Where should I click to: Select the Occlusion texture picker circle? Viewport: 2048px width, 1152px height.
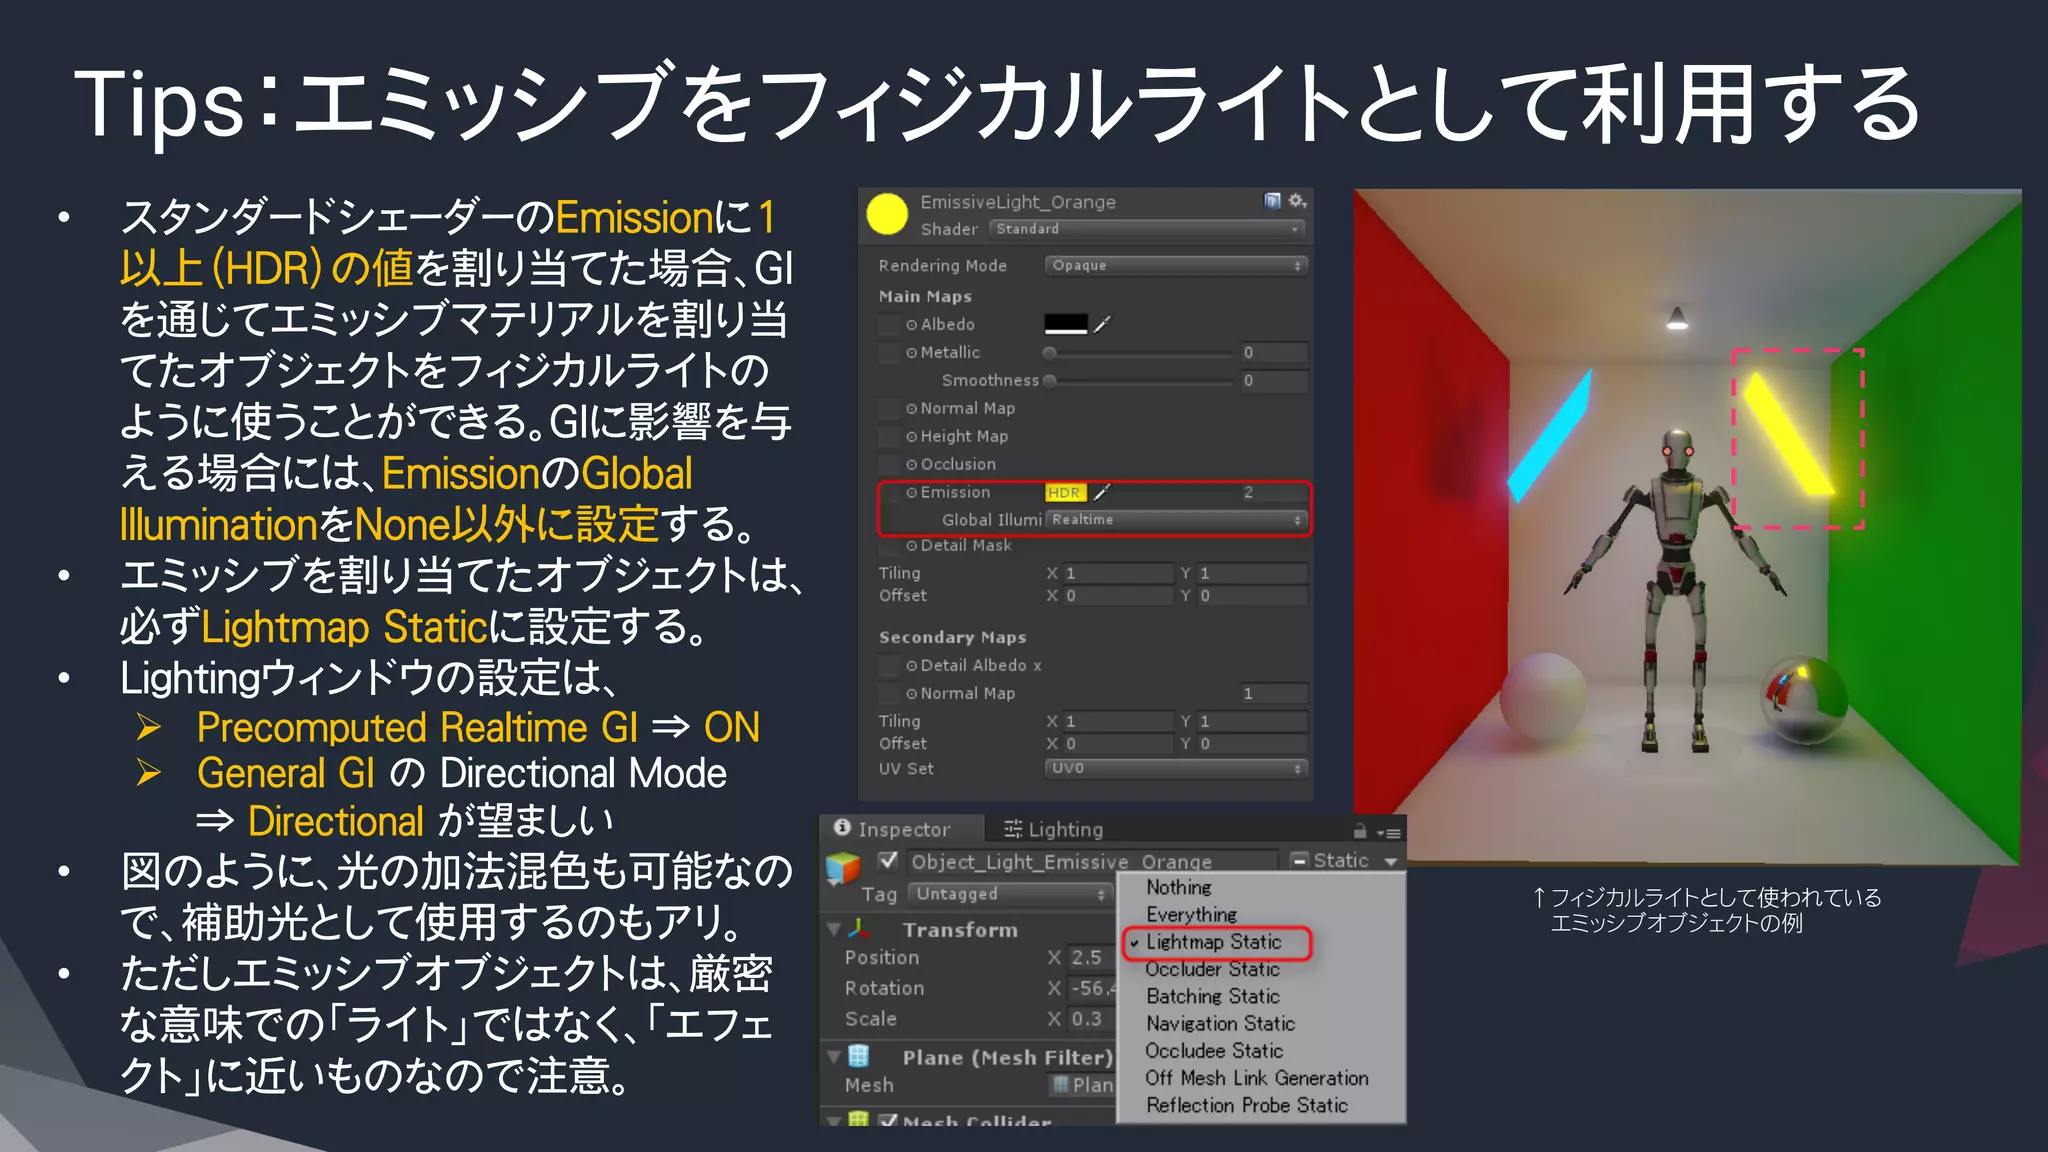tap(911, 465)
